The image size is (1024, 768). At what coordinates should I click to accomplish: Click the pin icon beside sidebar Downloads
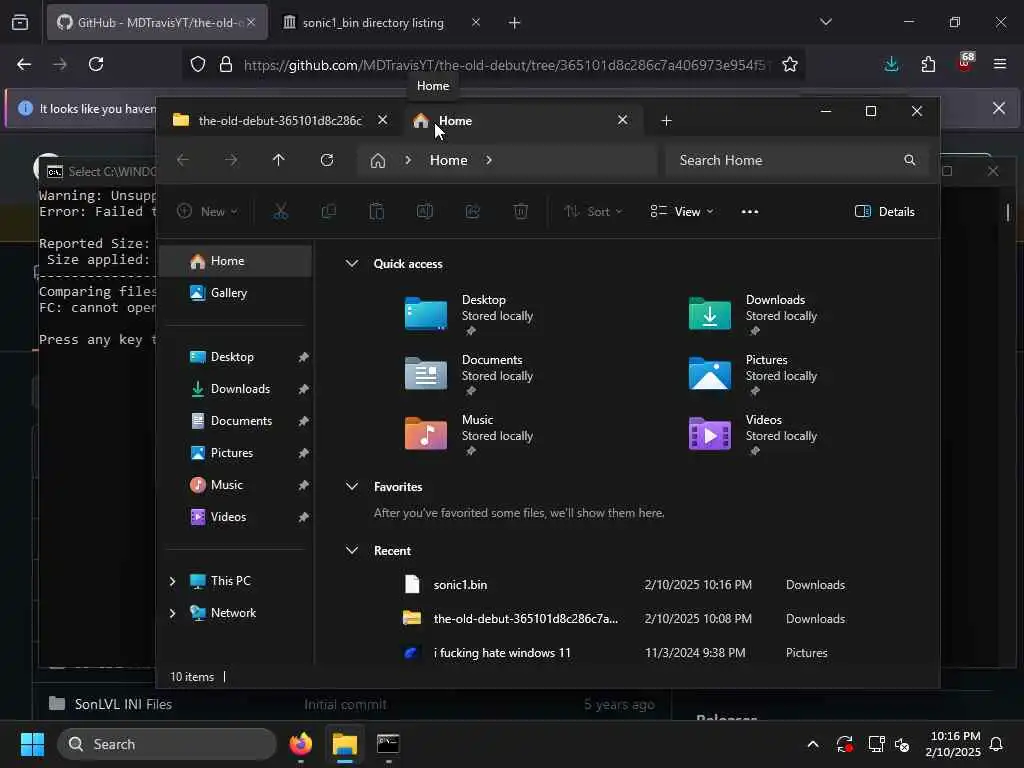(303, 389)
